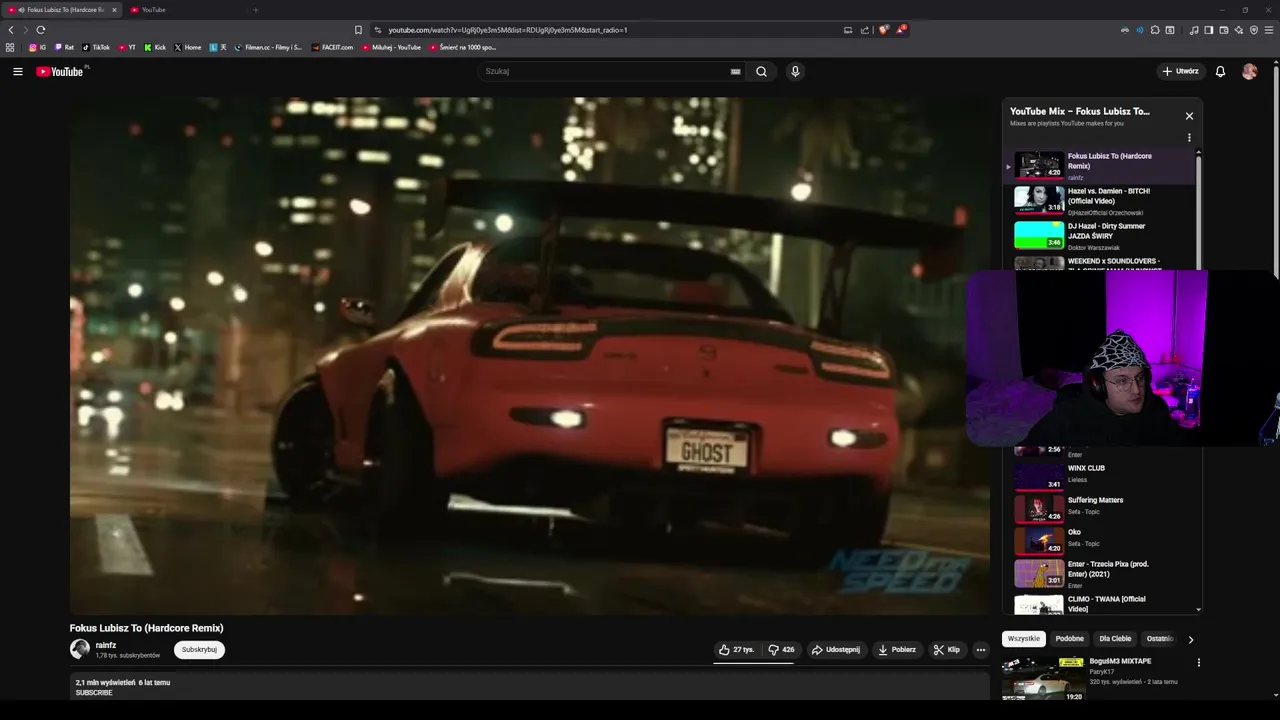Open the apps grid in bookmarks bar

[x=10, y=47]
